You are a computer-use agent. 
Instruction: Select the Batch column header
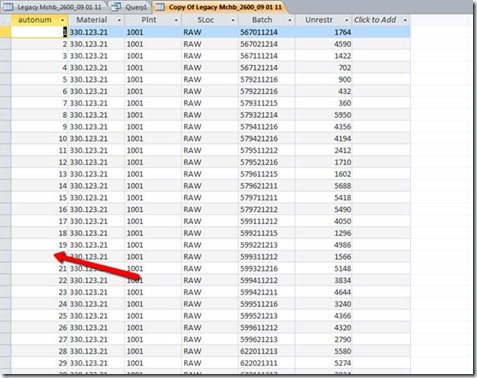click(267, 20)
